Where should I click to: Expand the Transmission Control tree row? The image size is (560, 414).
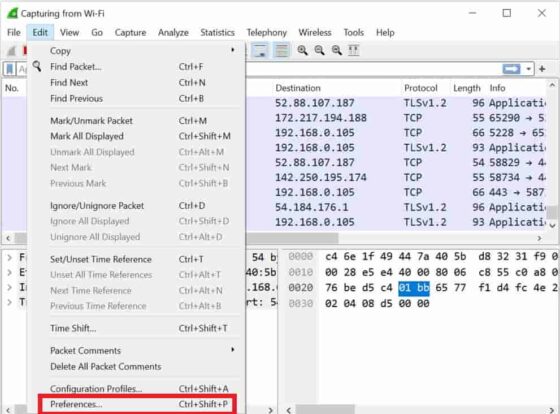[x=9, y=302]
